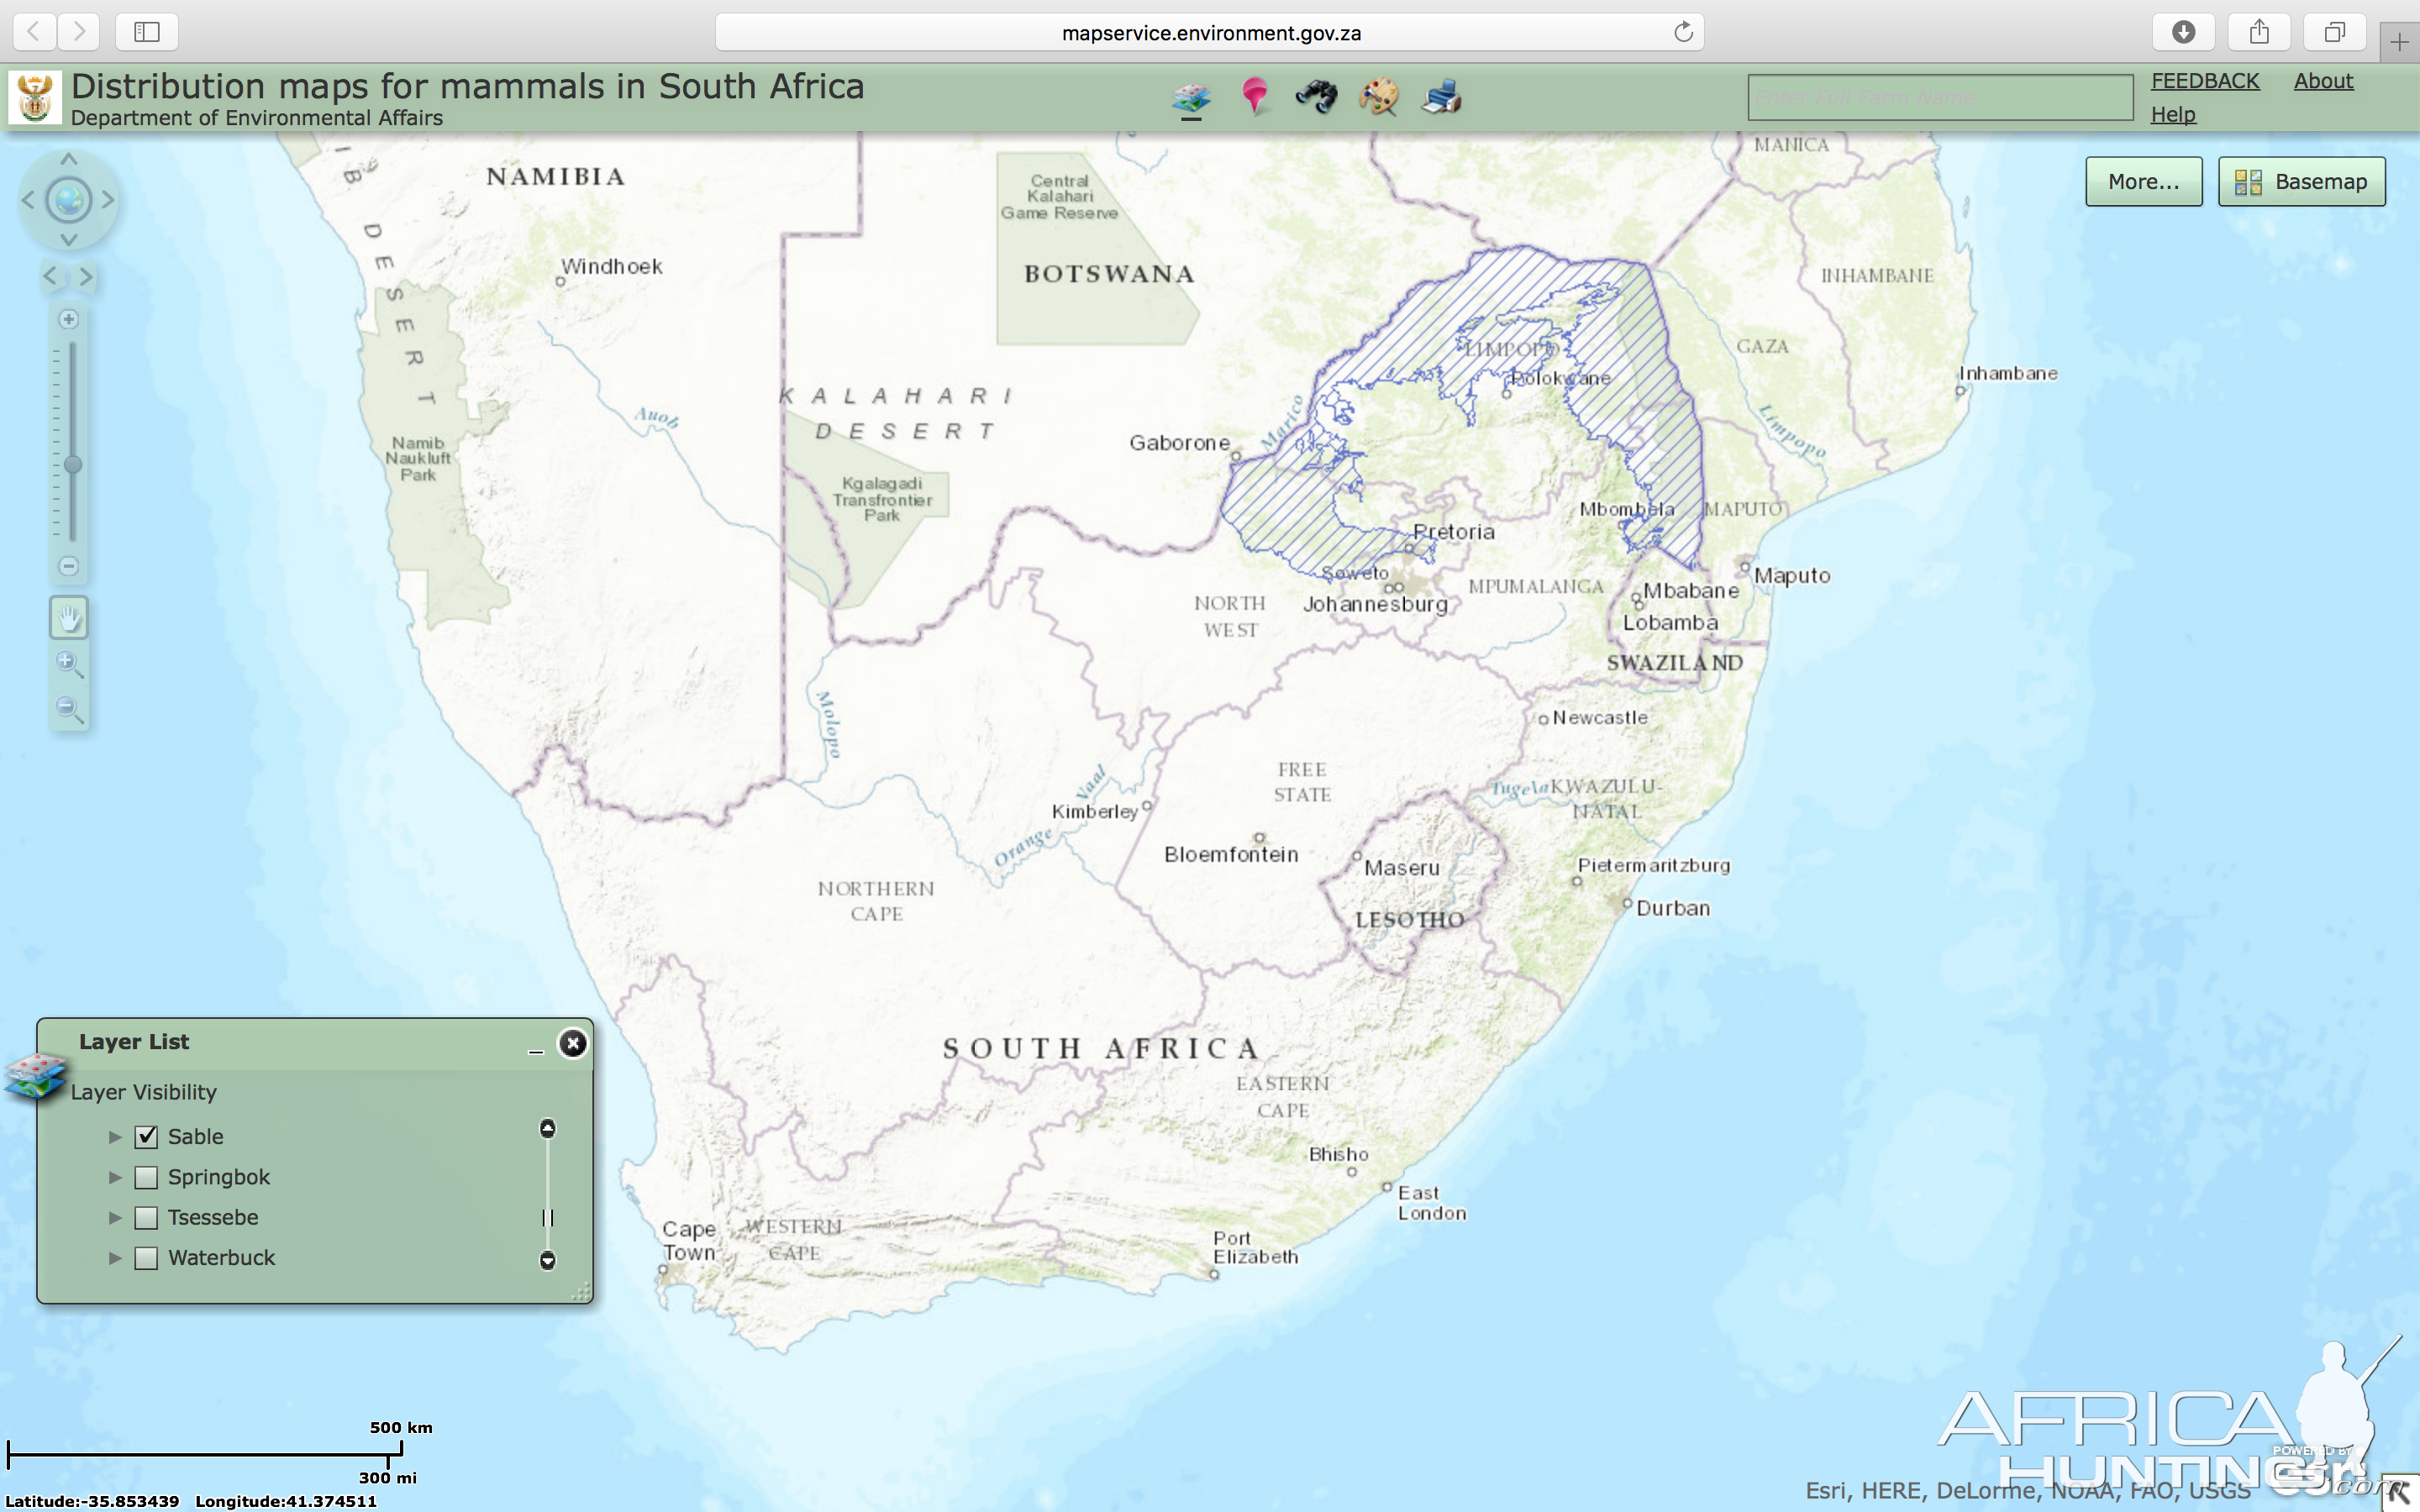Click layer list scrollbar down arrow
The height and width of the screenshot is (1512, 2420).
(x=547, y=1260)
